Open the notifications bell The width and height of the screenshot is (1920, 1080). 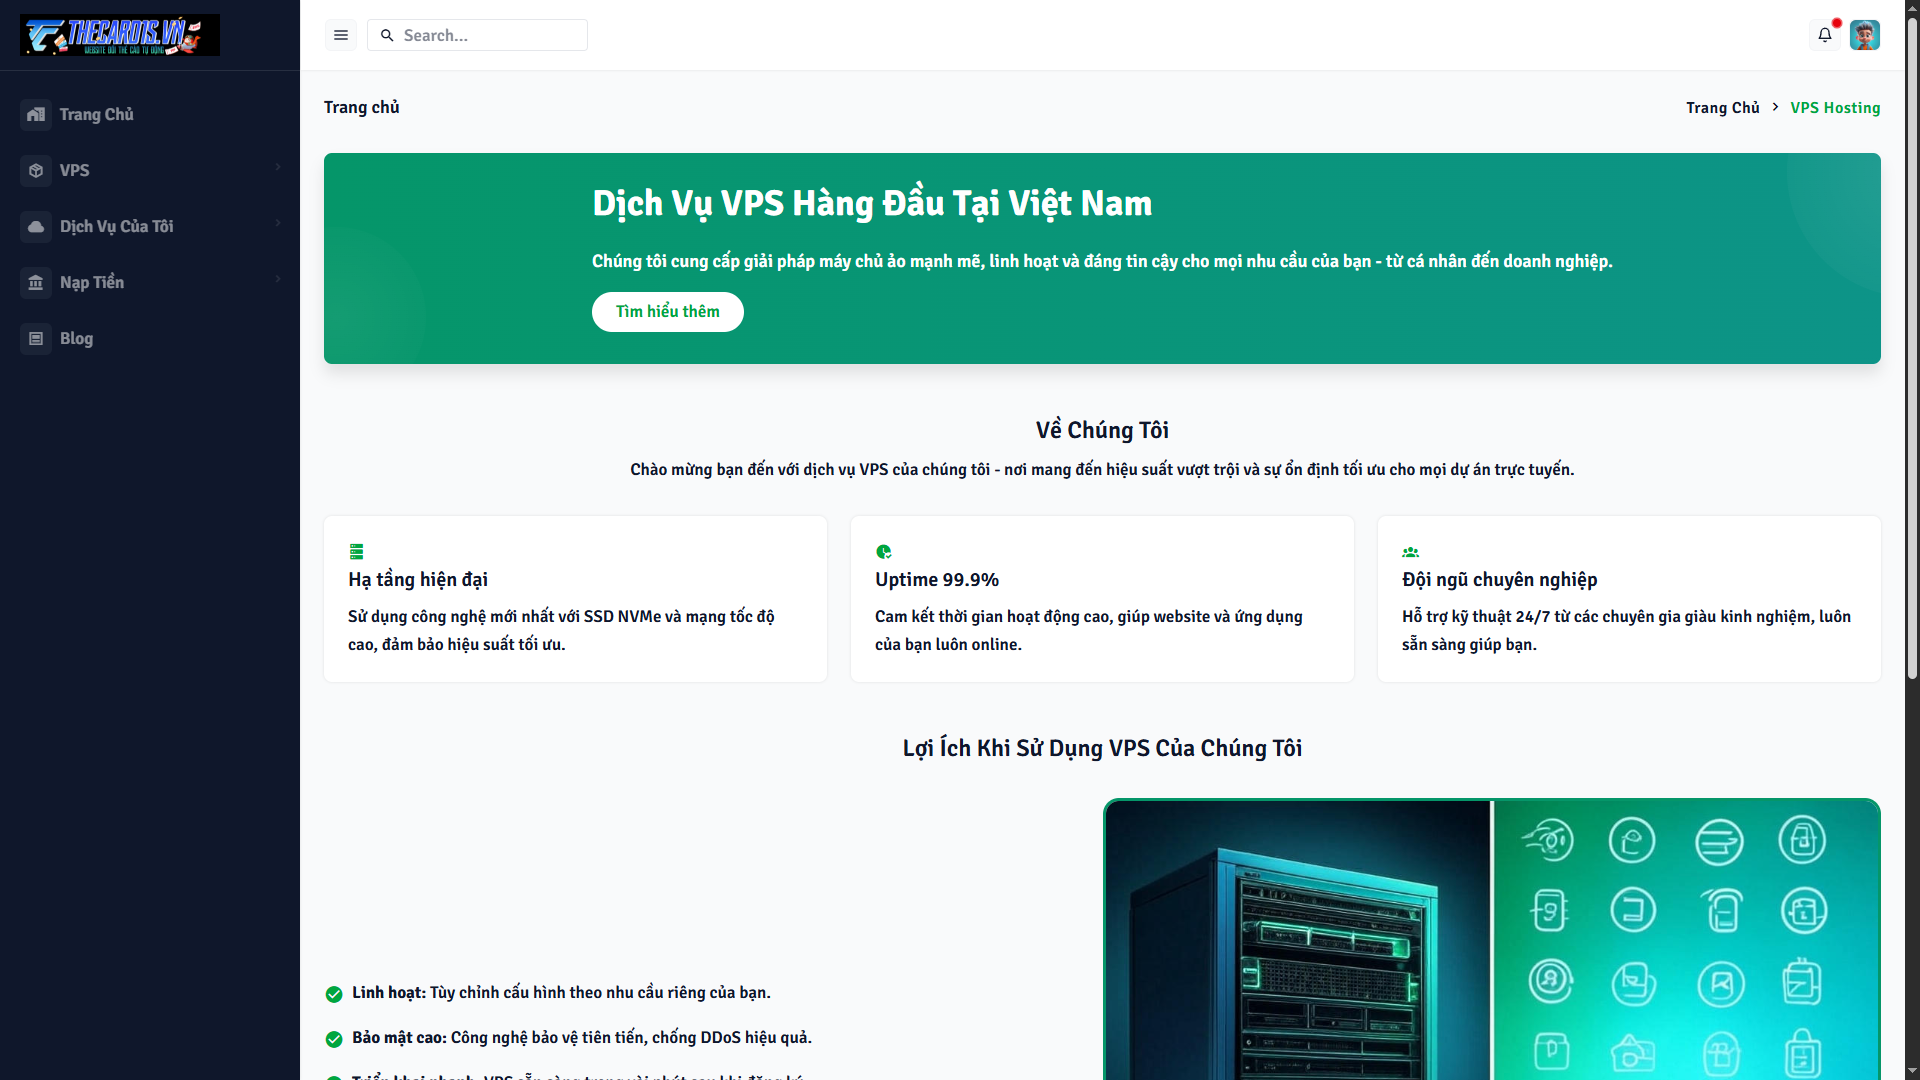click(x=1825, y=34)
